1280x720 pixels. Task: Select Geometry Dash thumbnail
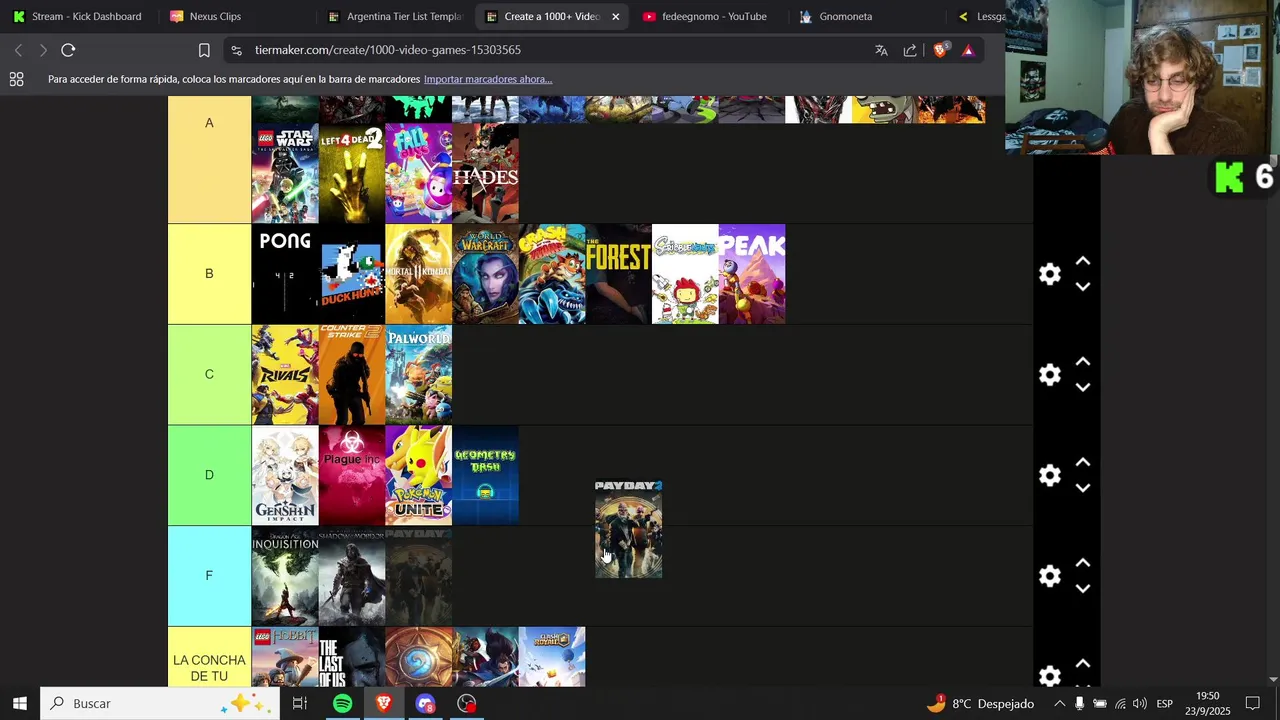[485, 476]
